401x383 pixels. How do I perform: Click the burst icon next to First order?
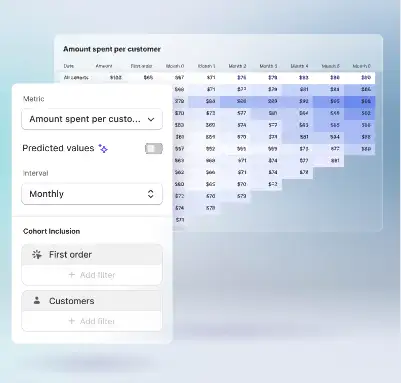[37, 255]
